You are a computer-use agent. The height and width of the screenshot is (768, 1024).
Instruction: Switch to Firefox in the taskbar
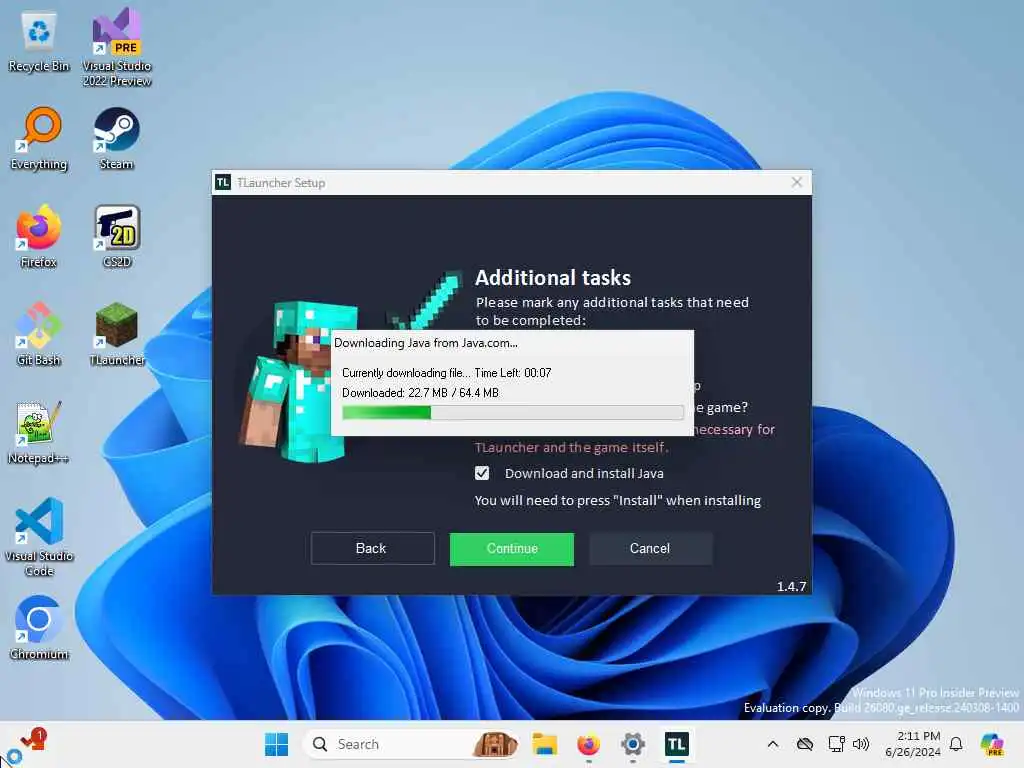click(x=588, y=744)
